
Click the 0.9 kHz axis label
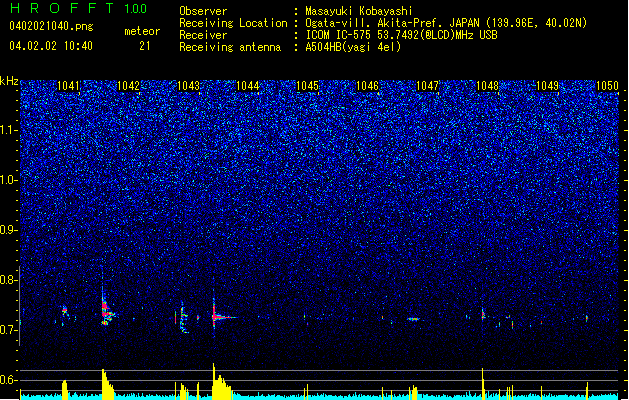click(x=8, y=230)
